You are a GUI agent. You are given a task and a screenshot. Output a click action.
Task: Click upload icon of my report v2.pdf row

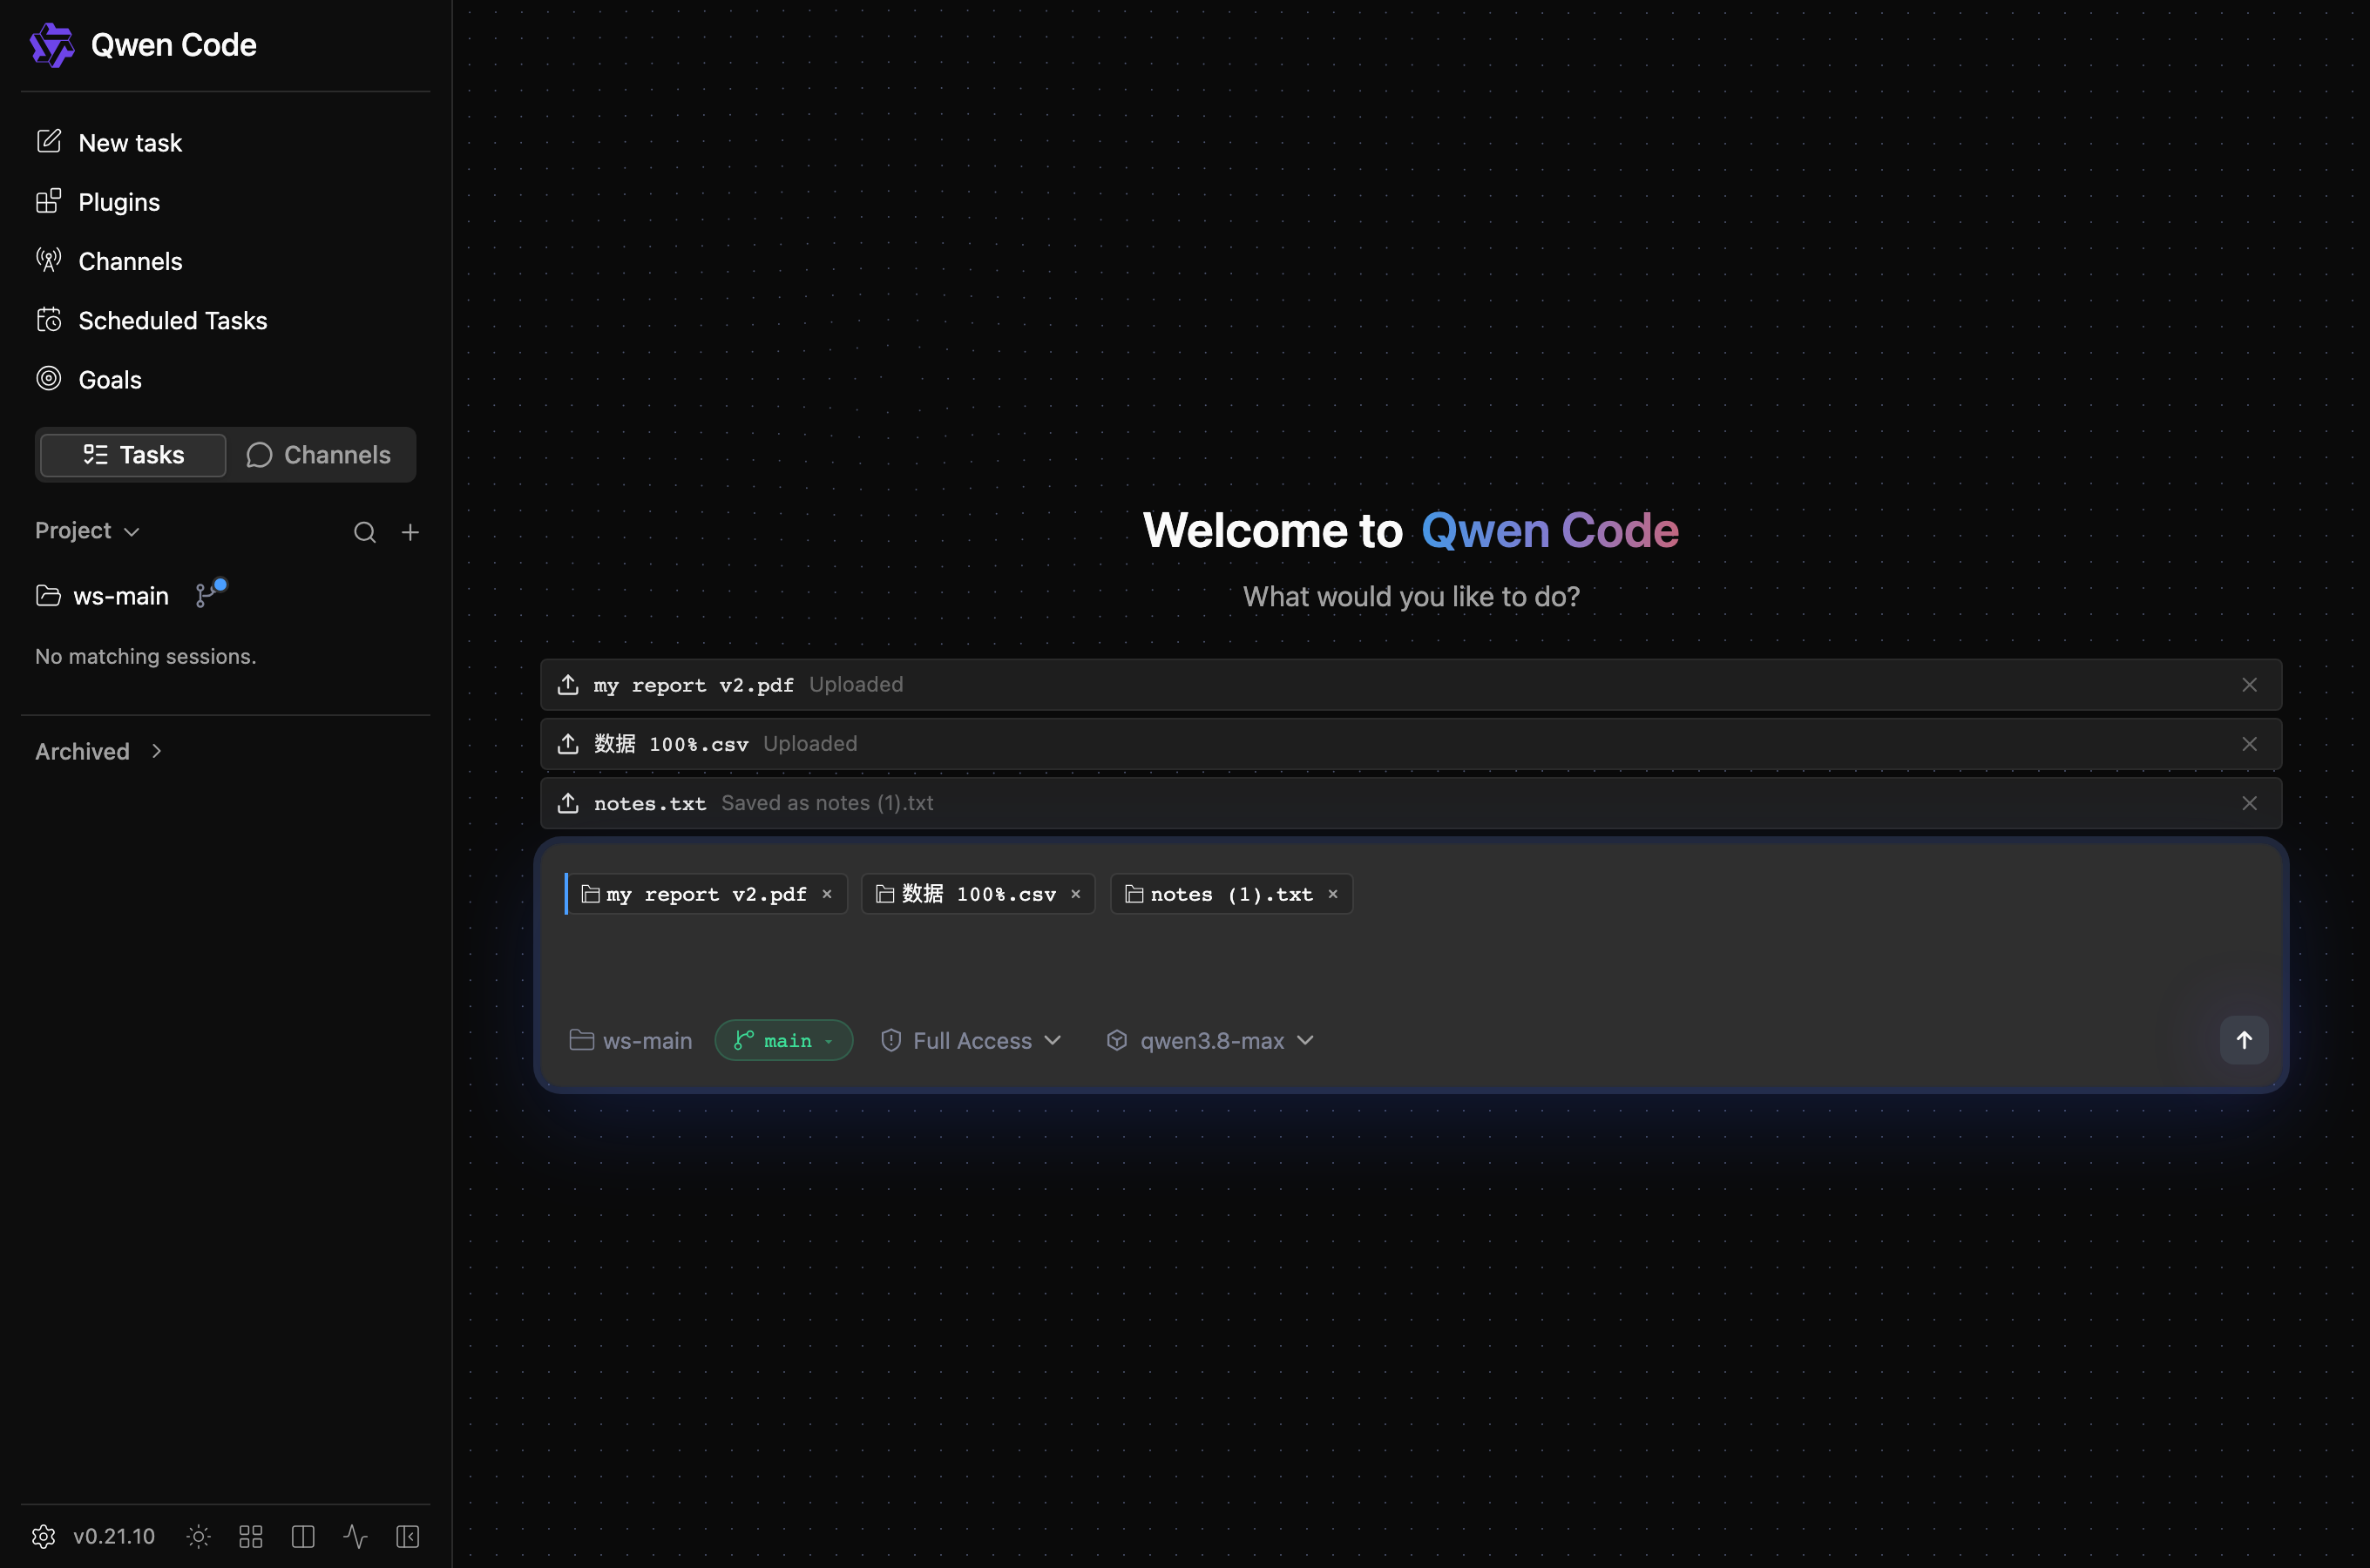click(x=568, y=684)
